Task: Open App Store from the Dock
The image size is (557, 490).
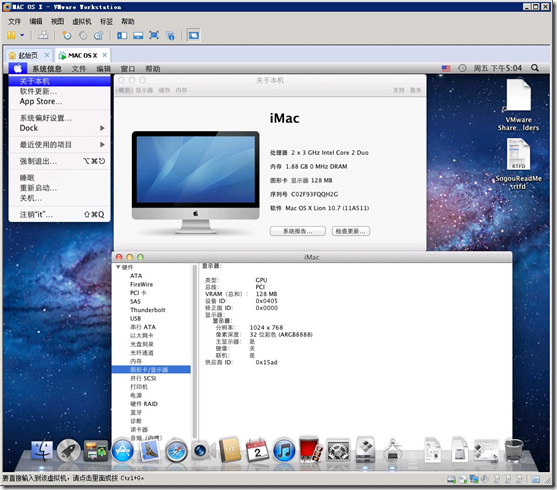Action: (x=123, y=451)
